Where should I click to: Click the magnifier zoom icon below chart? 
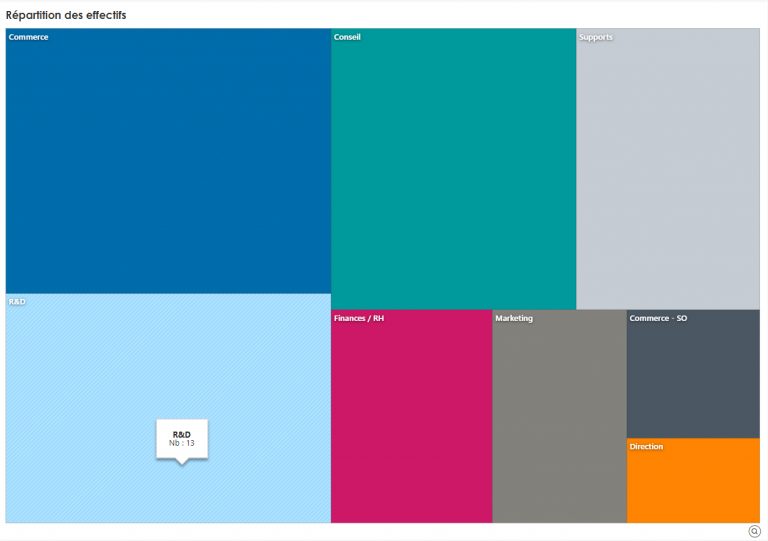click(x=755, y=531)
